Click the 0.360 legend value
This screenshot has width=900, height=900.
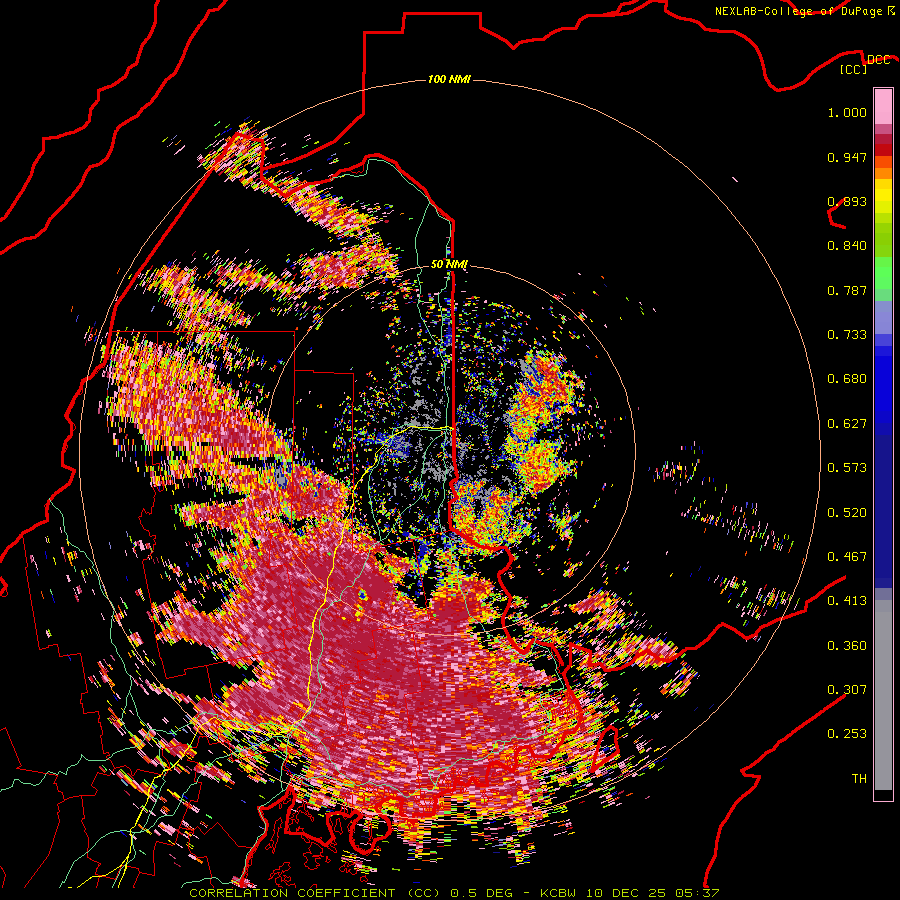pos(847,646)
